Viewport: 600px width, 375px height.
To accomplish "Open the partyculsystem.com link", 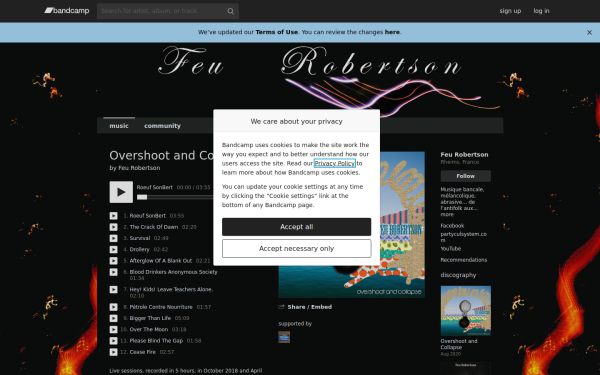I will click(463, 237).
